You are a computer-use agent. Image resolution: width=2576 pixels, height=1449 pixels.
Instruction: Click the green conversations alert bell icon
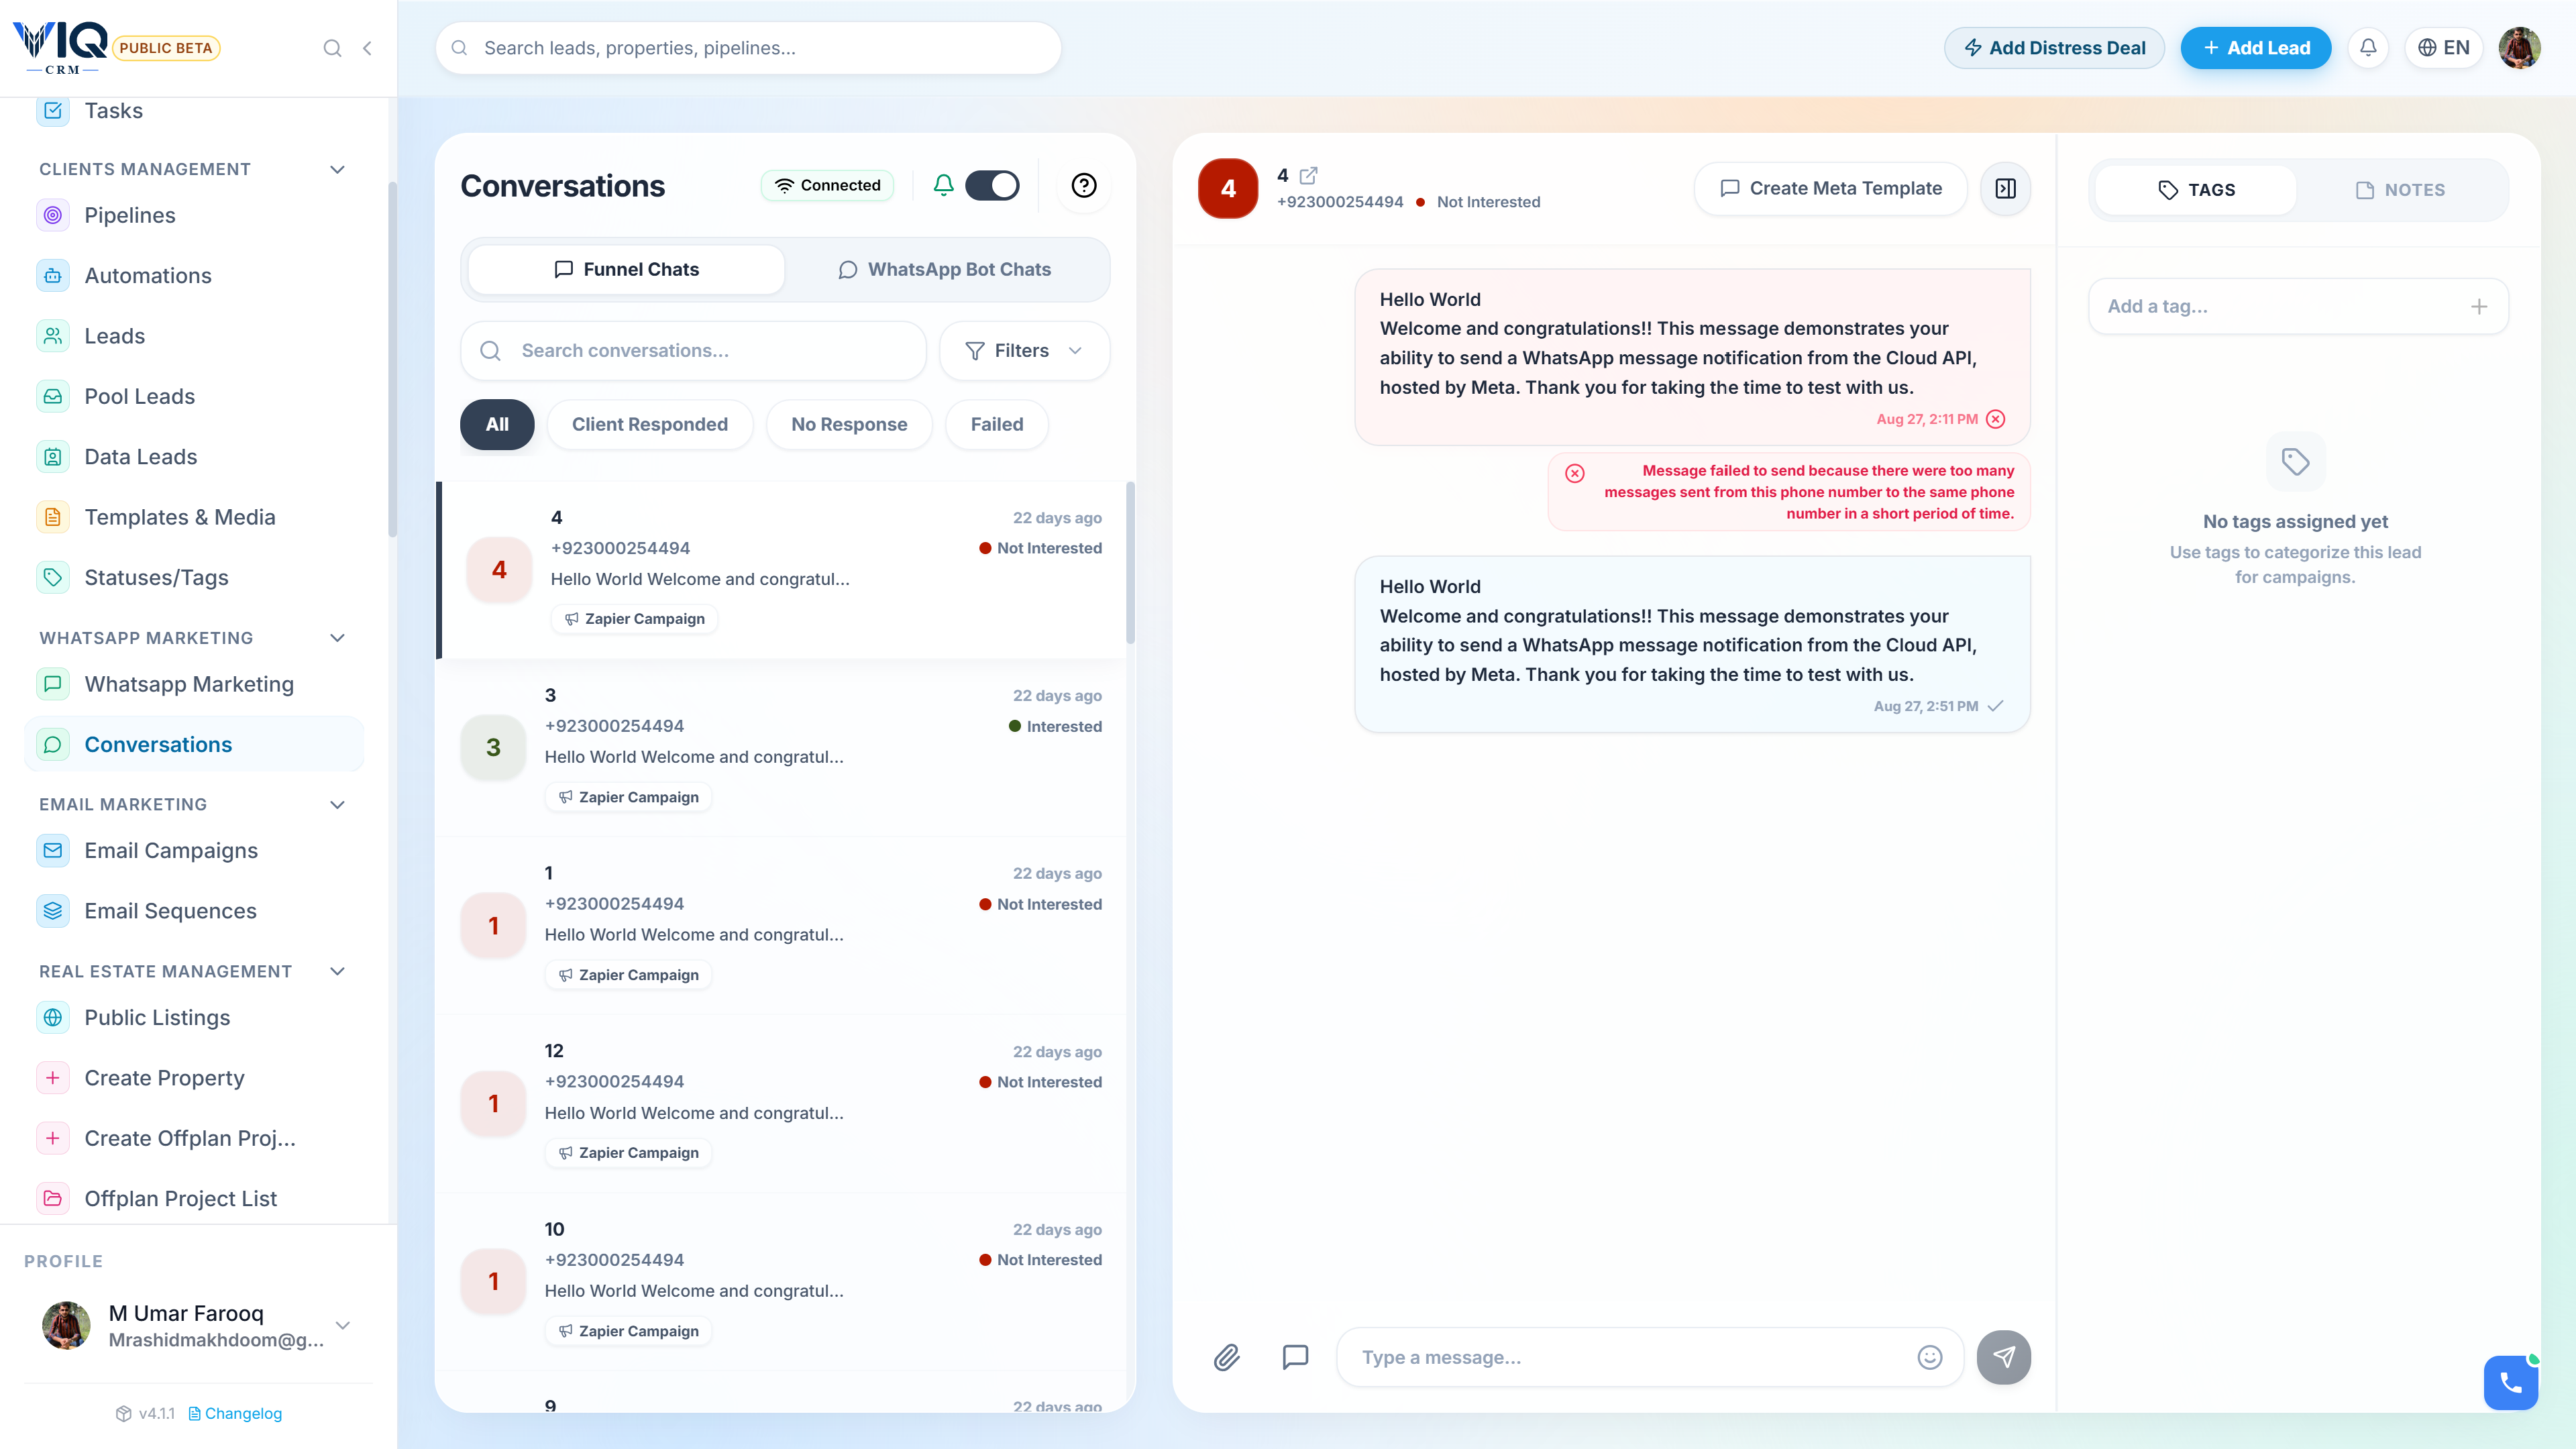943,185
